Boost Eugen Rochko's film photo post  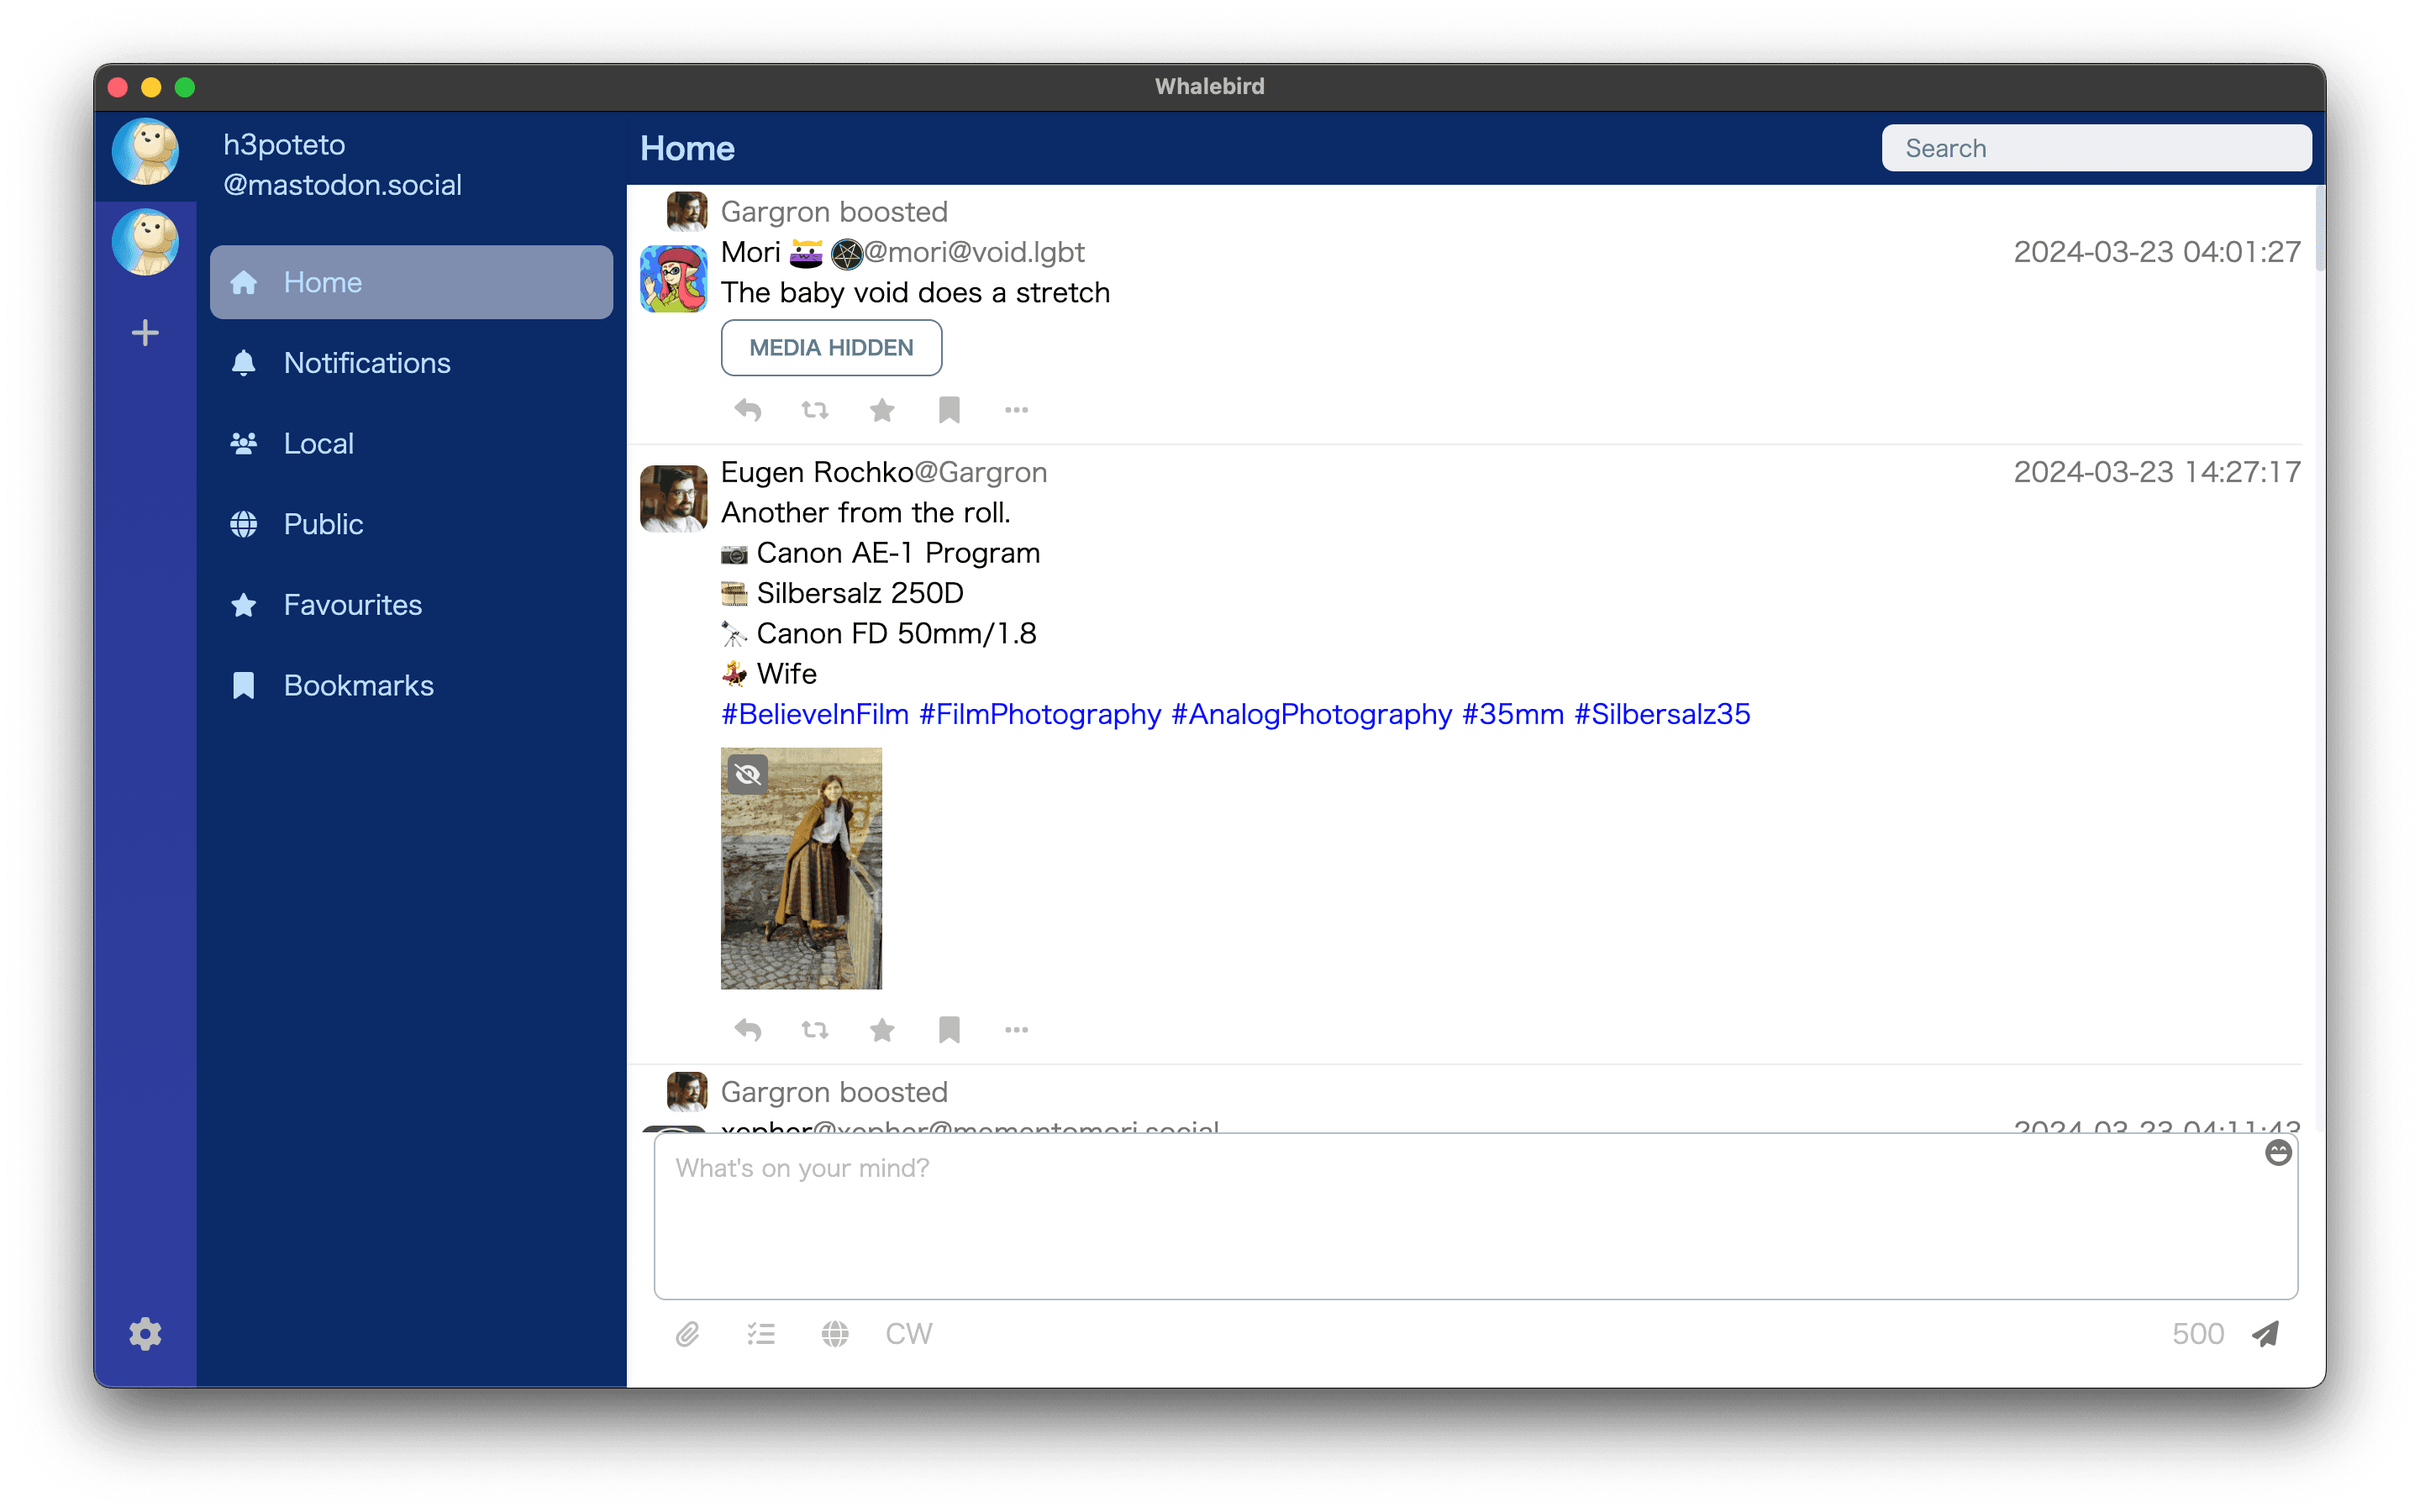tap(815, 1029)
